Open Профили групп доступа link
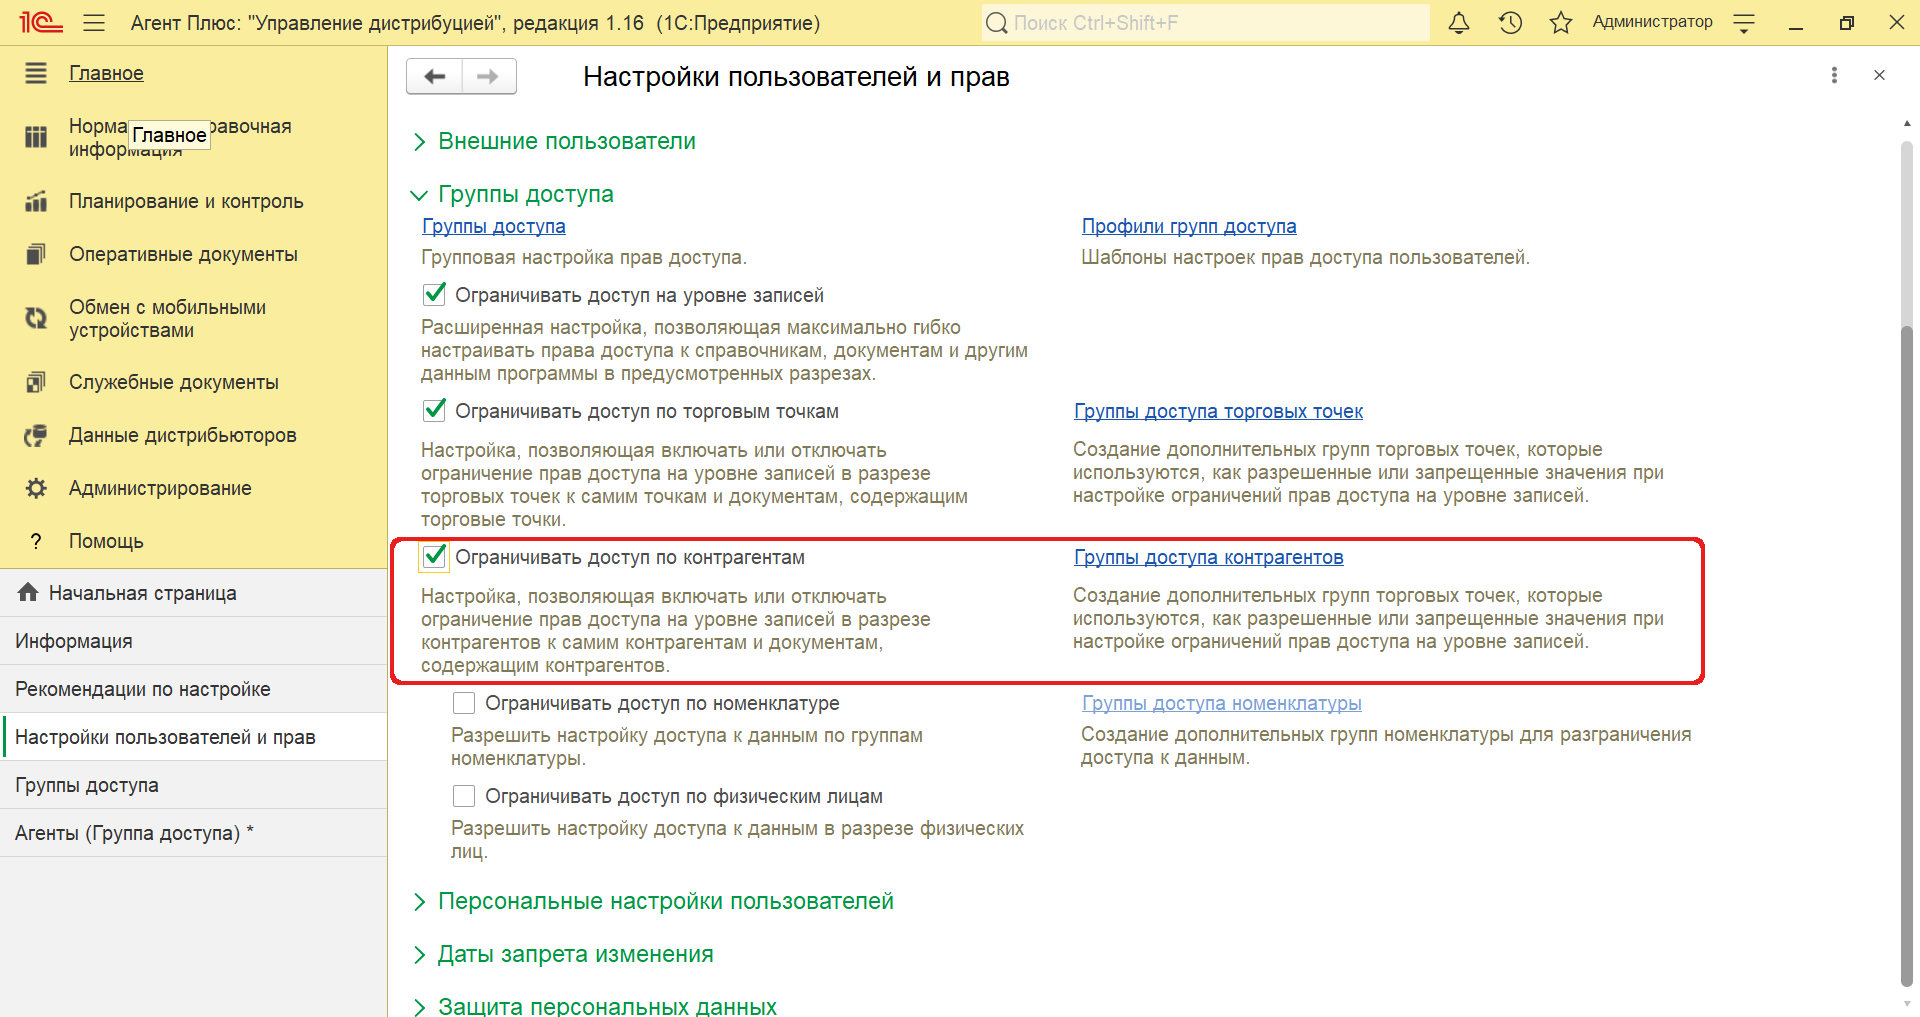 (x=1189, y=226)
